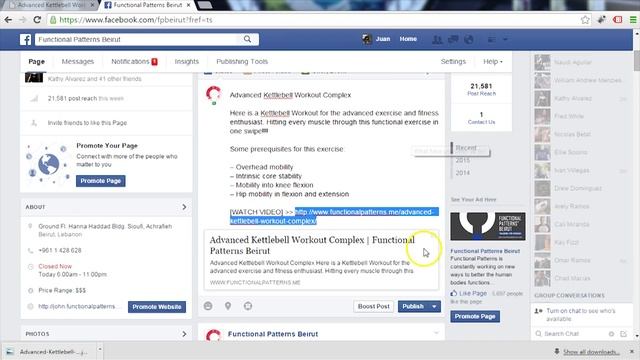
Task: Click the Home link in header
Action: click(x=408, y=39)
